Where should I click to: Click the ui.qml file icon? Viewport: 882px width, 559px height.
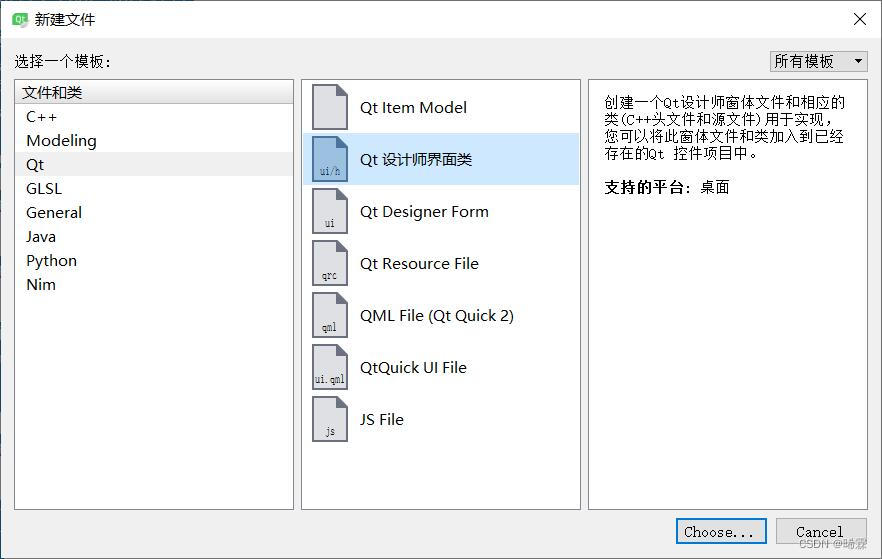pyautogui.click(x=330, y=367)
